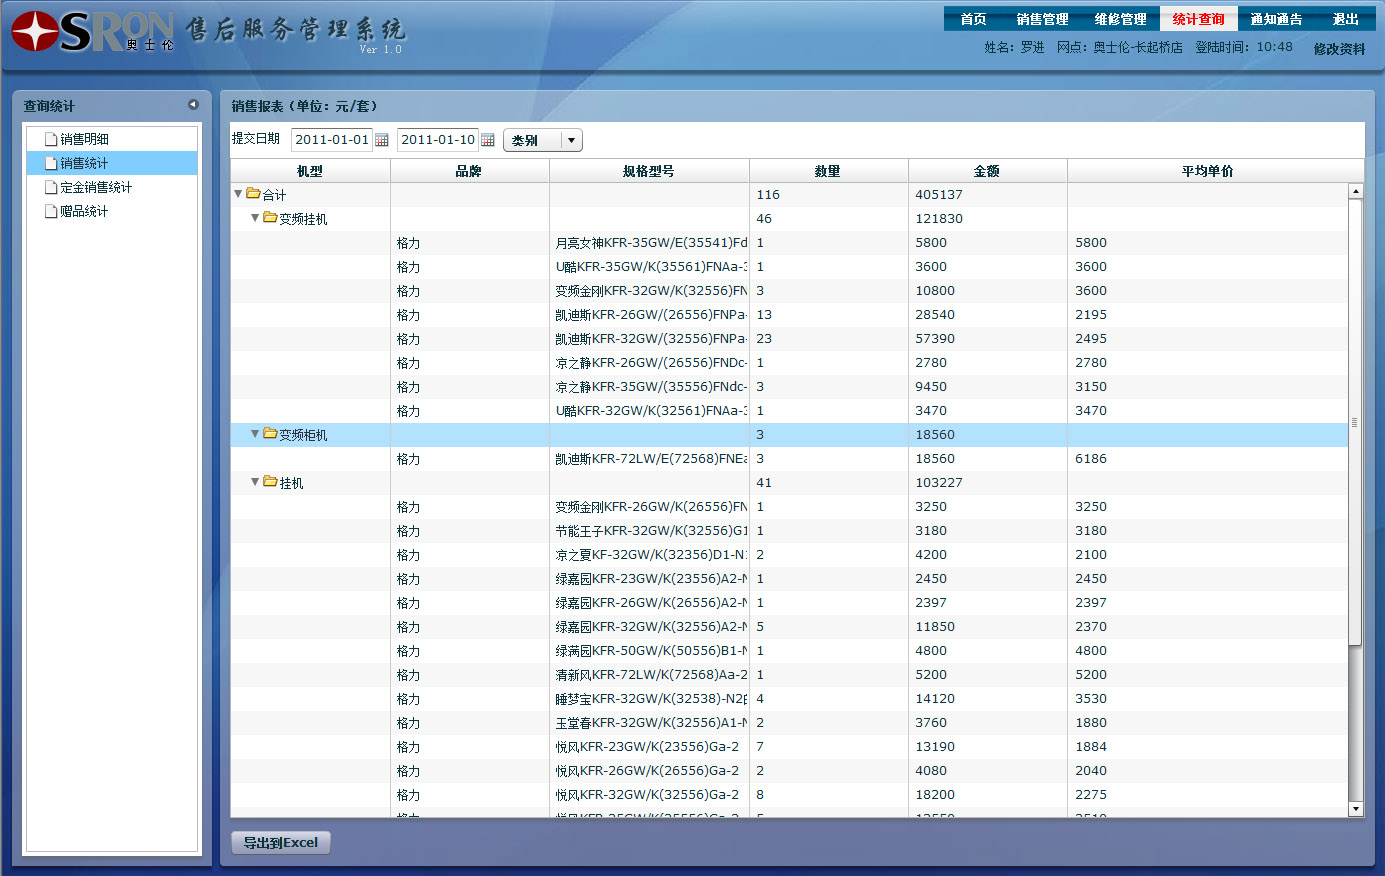Open the 统计查询 menu

click(1198, 19)
